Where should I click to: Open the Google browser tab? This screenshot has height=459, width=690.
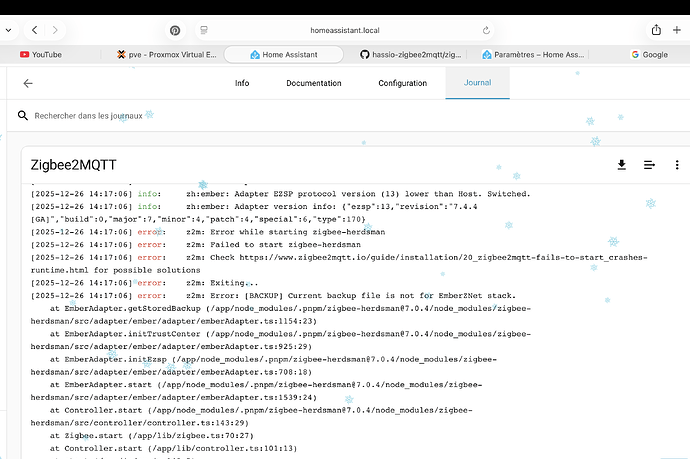point(648,54)
